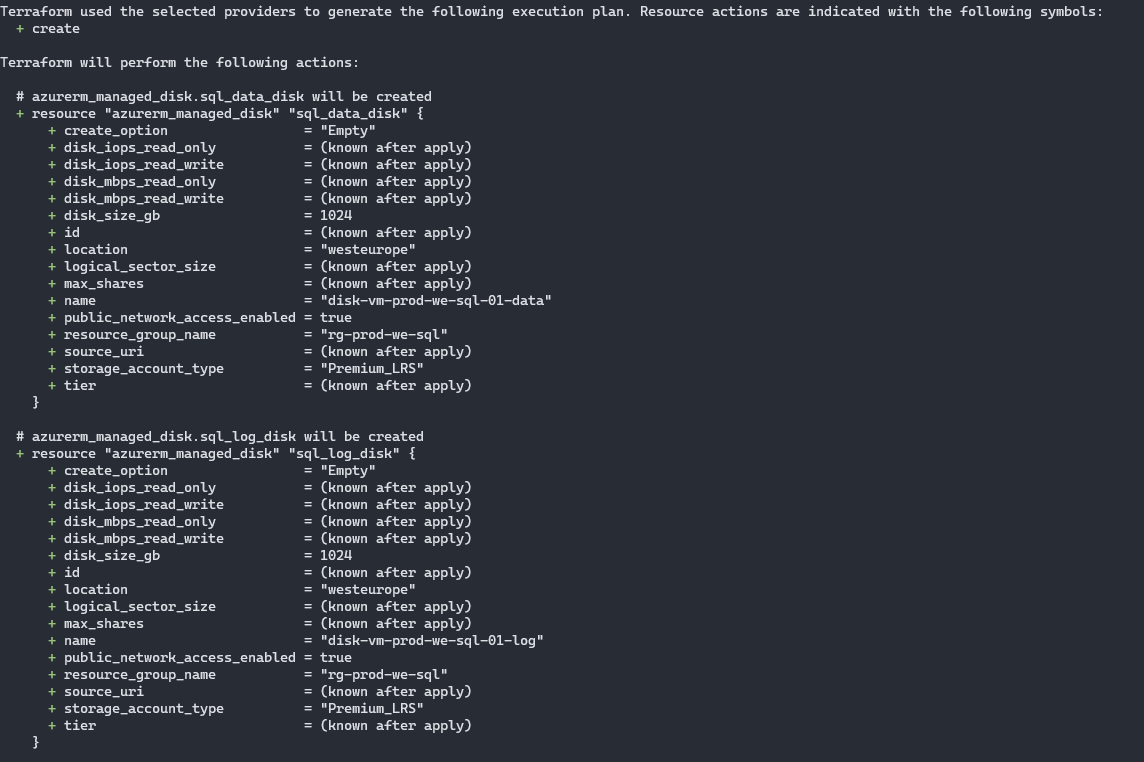Click "Terraform will perform the following actions:" text
1144x762 pixels.
tap(180, 63)
